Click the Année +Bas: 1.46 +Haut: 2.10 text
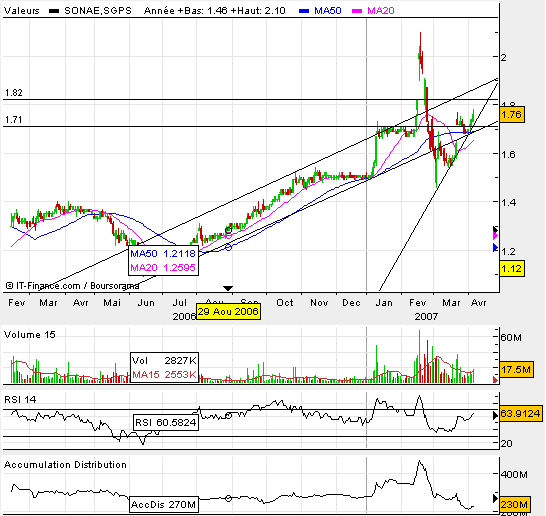546x516 pixels. coord(214,11)
